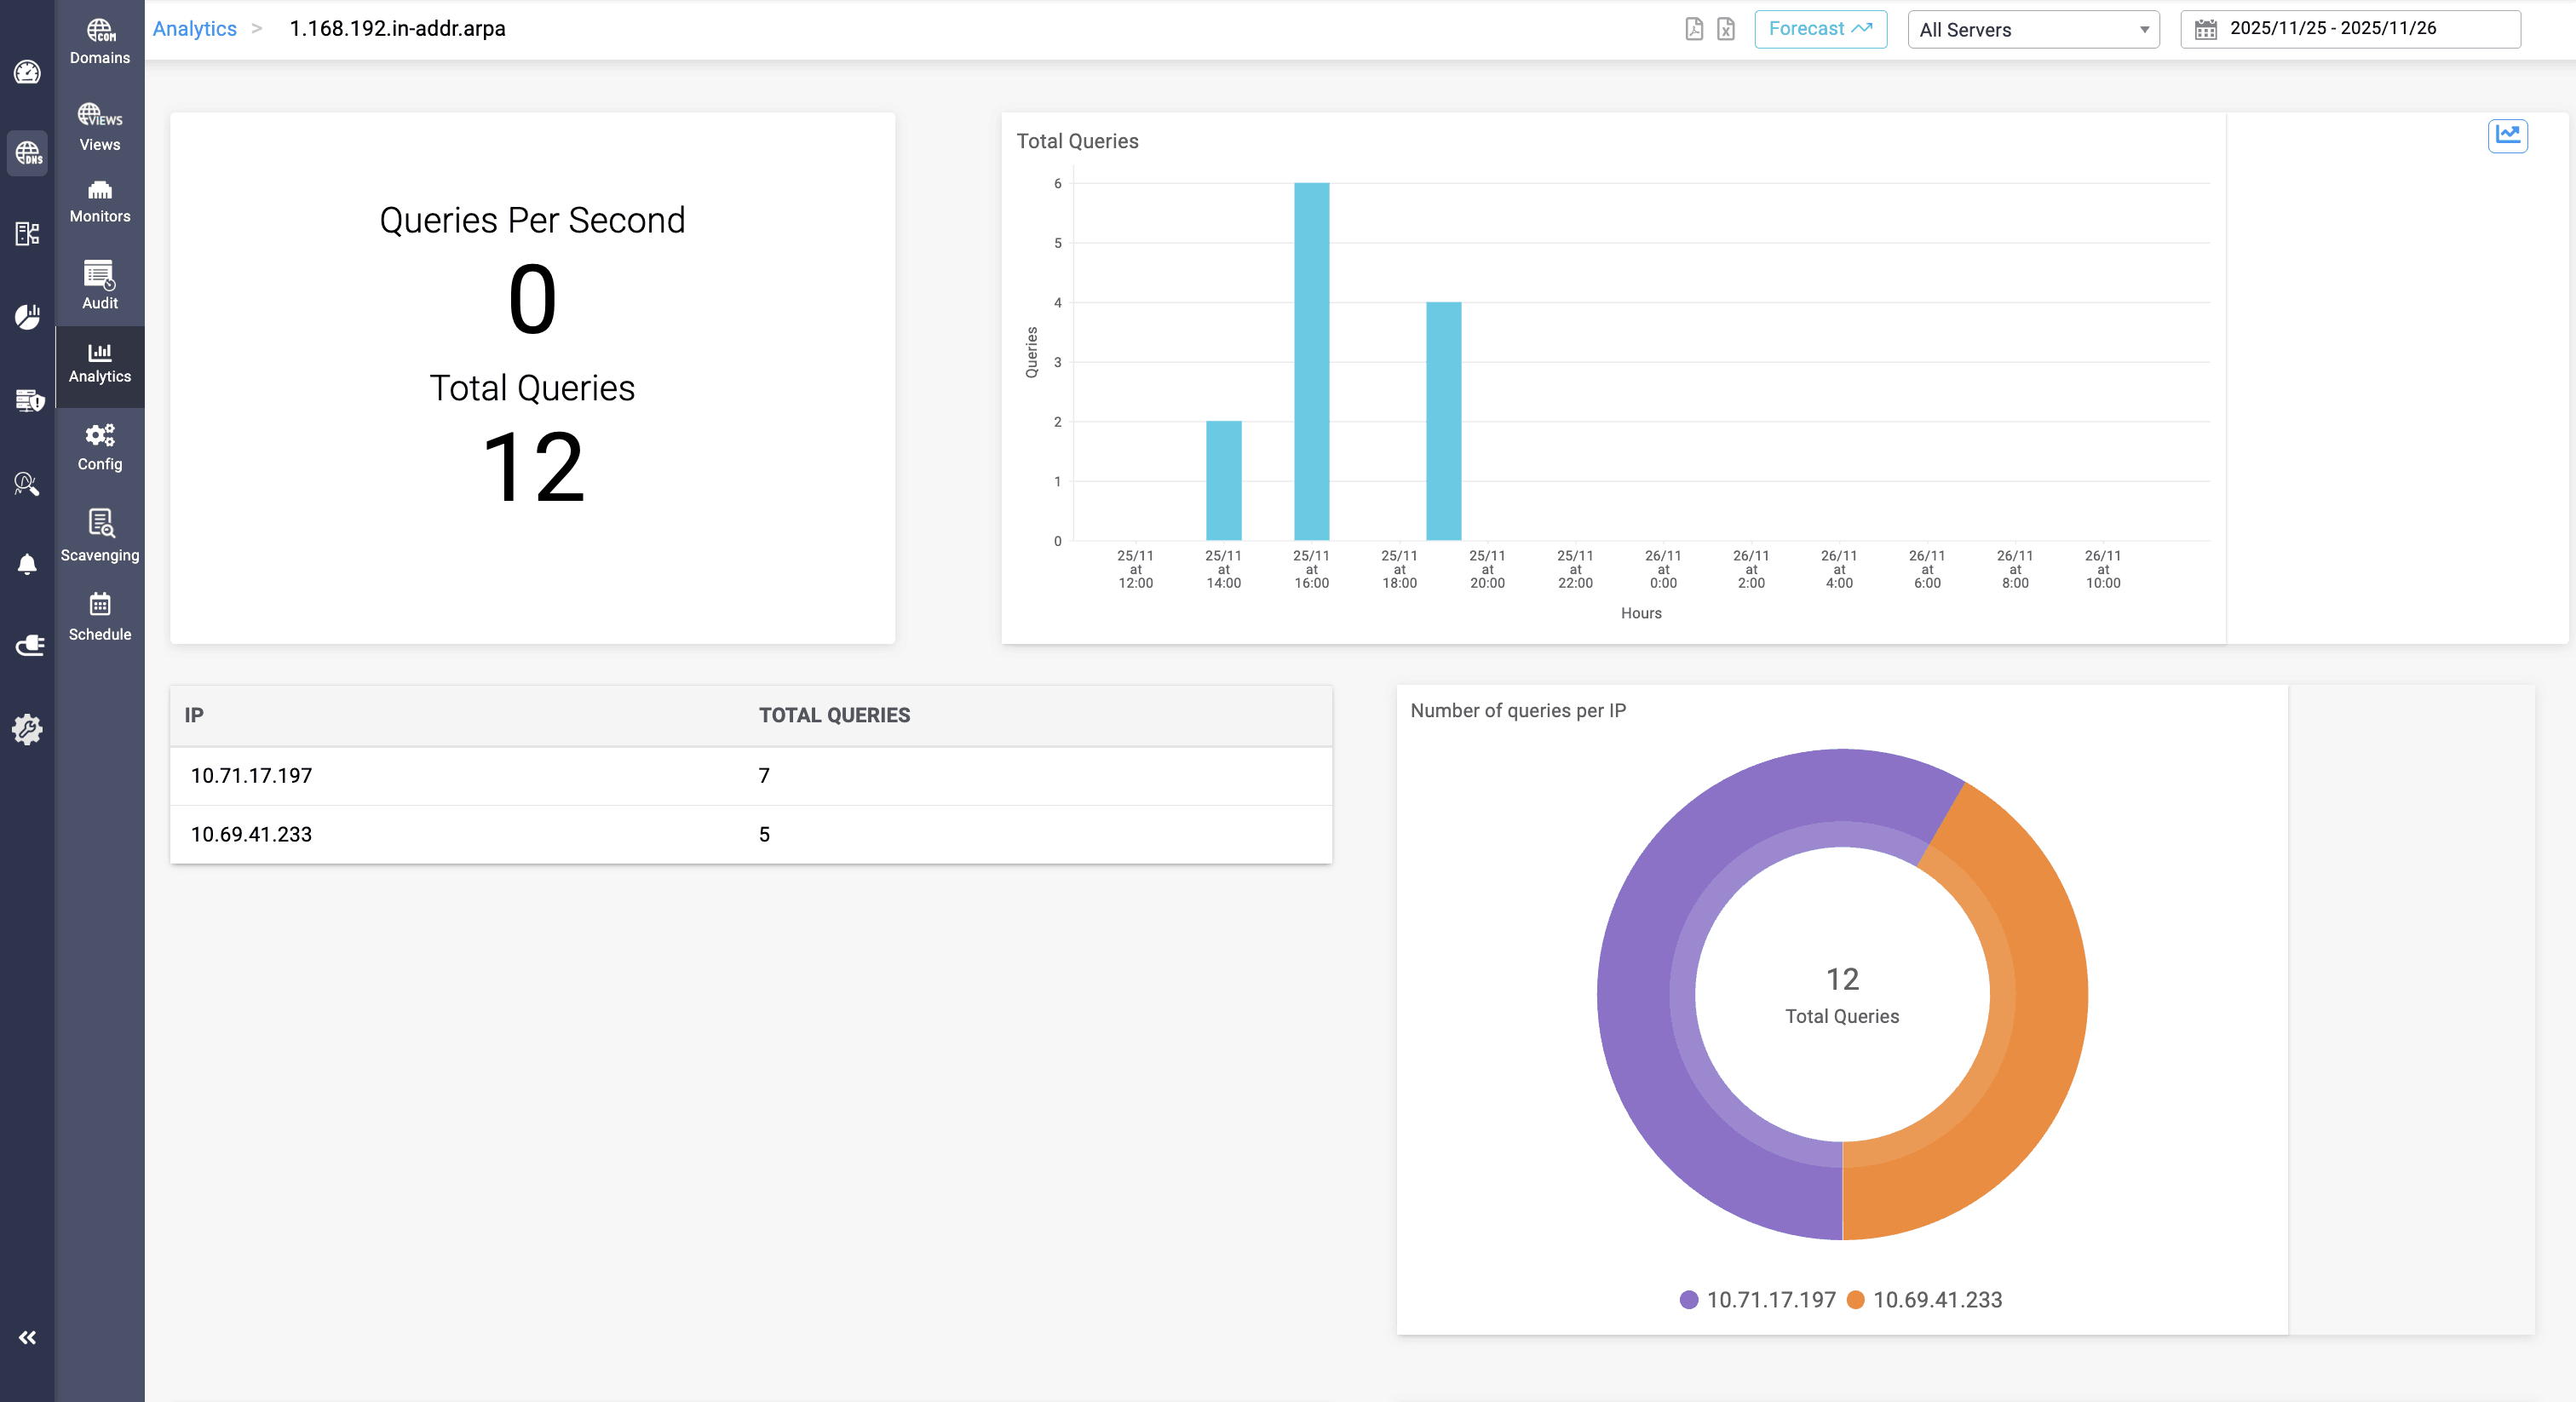2576x1402 pixels.
Task: Export report as PDF icon
Action: 1694,29
